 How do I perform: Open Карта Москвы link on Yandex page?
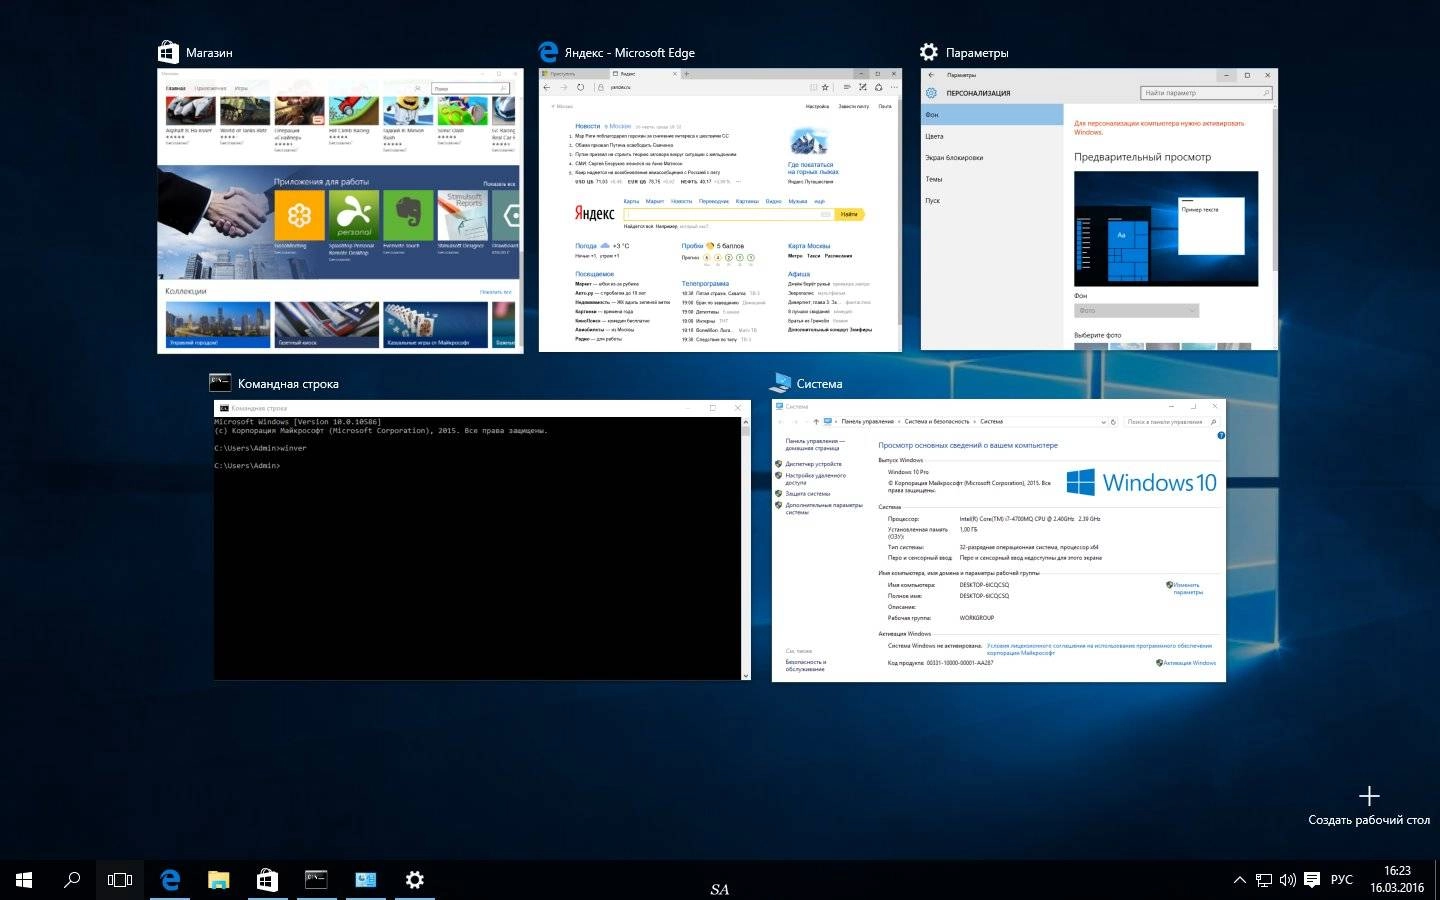(809, 246)
